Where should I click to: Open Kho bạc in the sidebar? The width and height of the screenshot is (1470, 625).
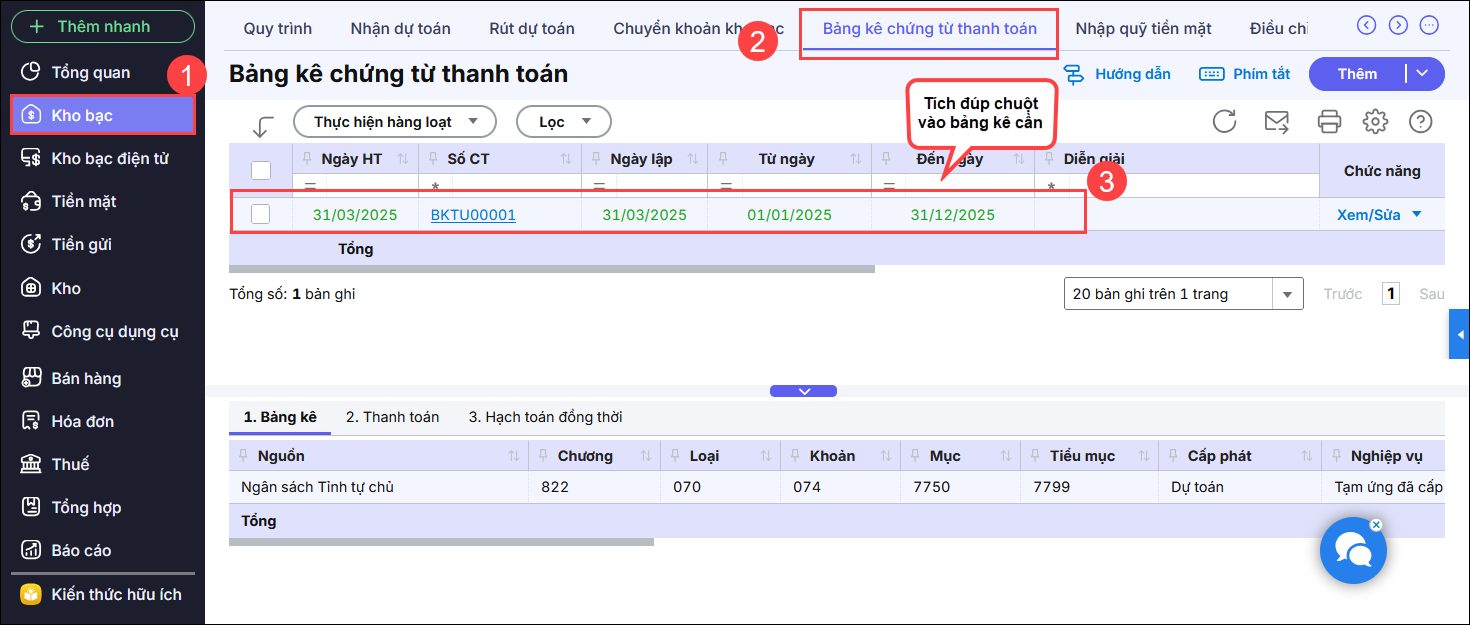103,115
